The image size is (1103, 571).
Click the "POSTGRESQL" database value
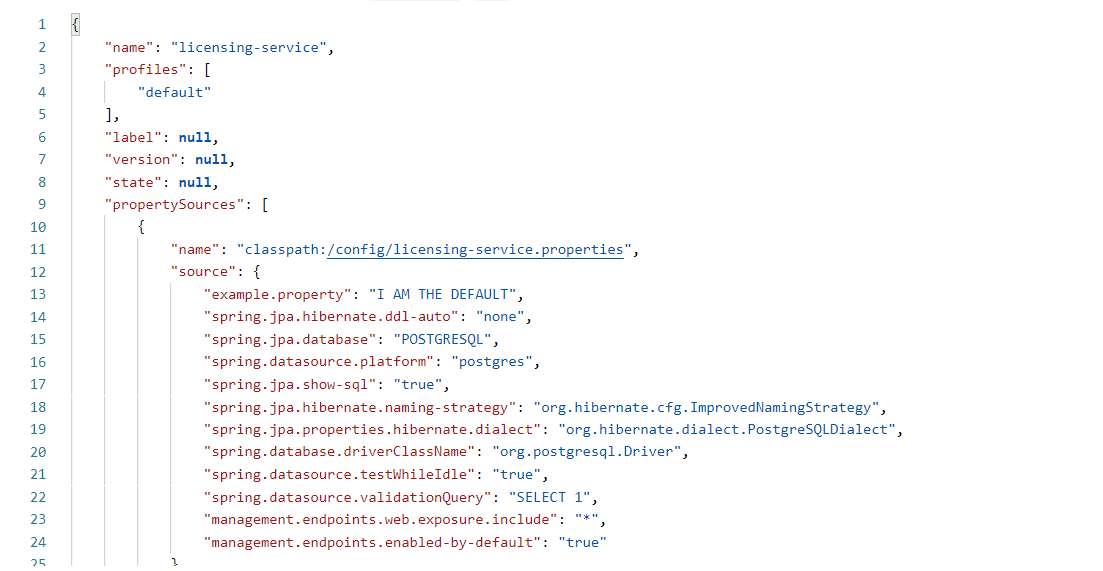pos(442,340)
